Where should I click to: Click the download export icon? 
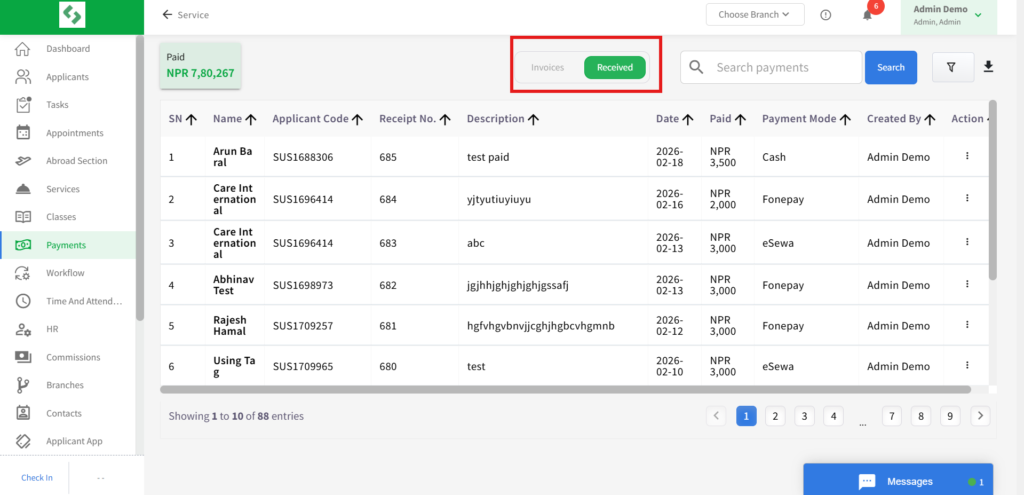point(988,67)
